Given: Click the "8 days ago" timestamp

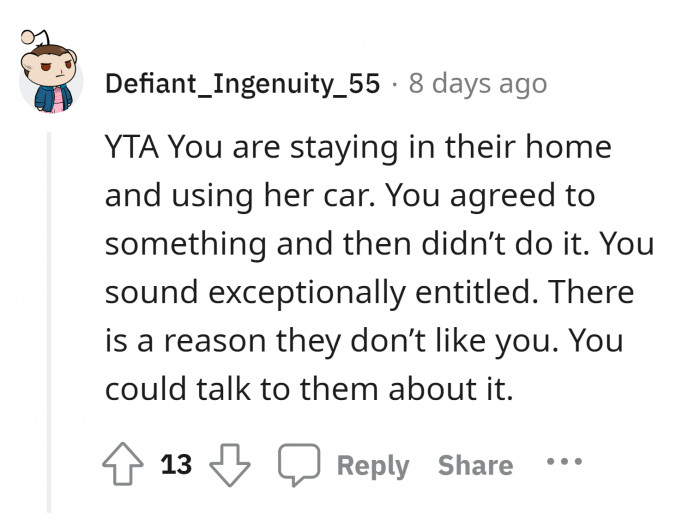Looking at the screenshot, I should point(478,84).
